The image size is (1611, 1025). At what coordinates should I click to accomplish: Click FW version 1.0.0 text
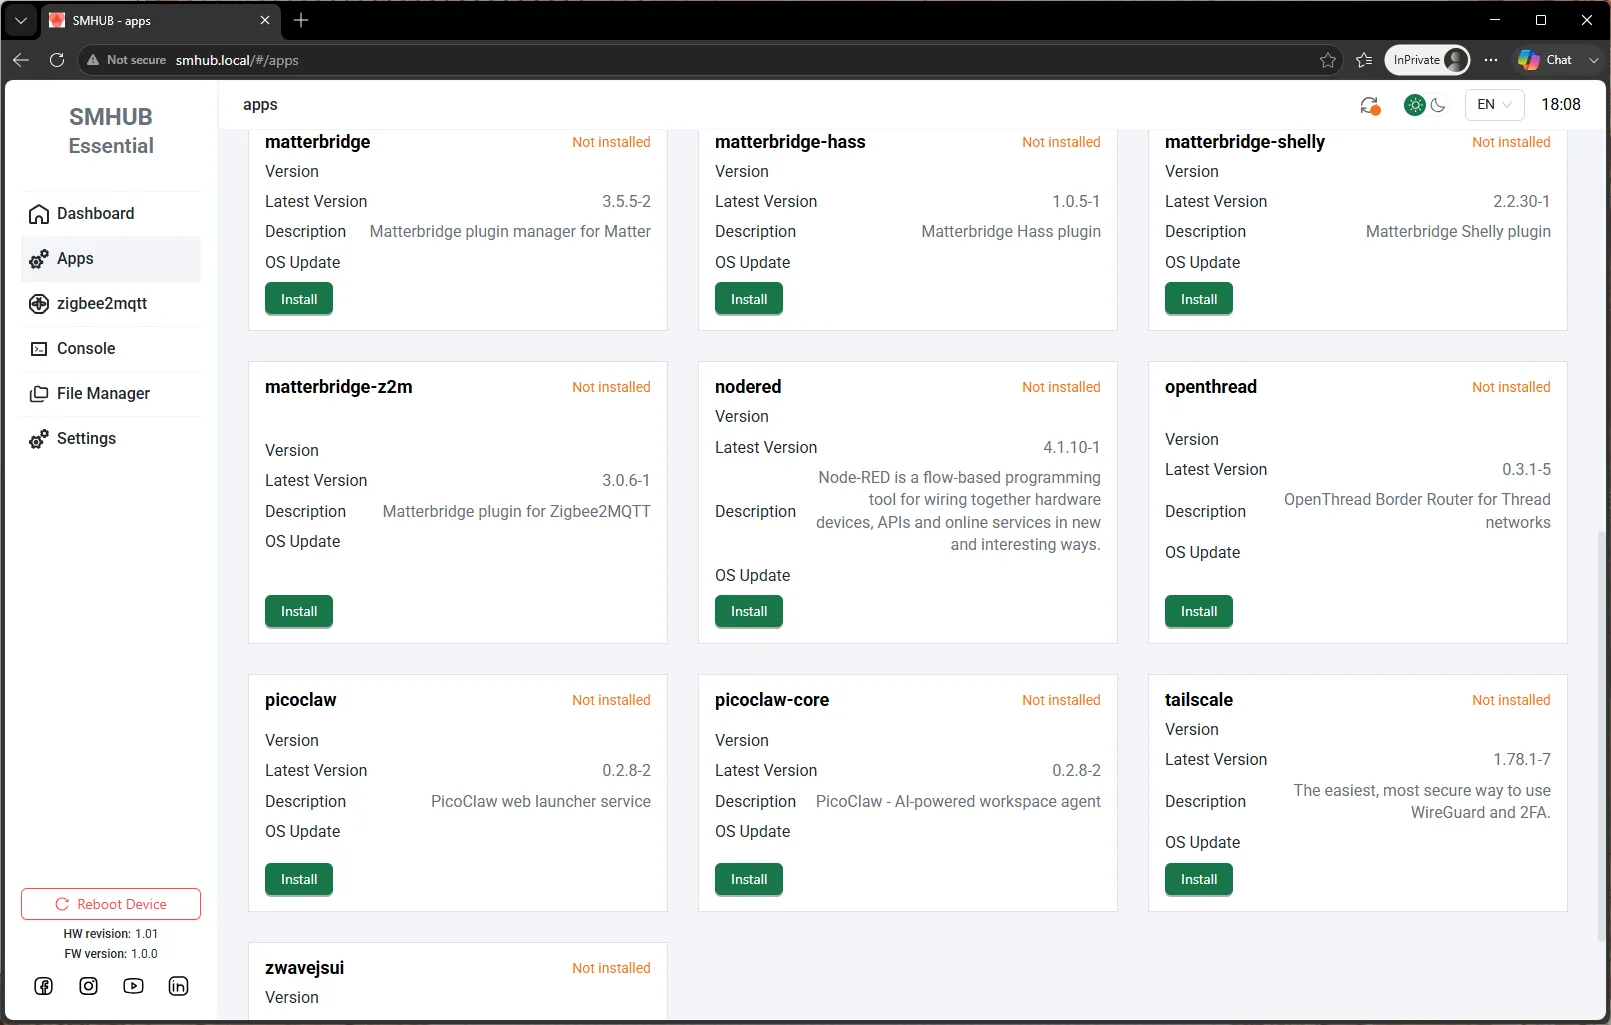point(111,954)
